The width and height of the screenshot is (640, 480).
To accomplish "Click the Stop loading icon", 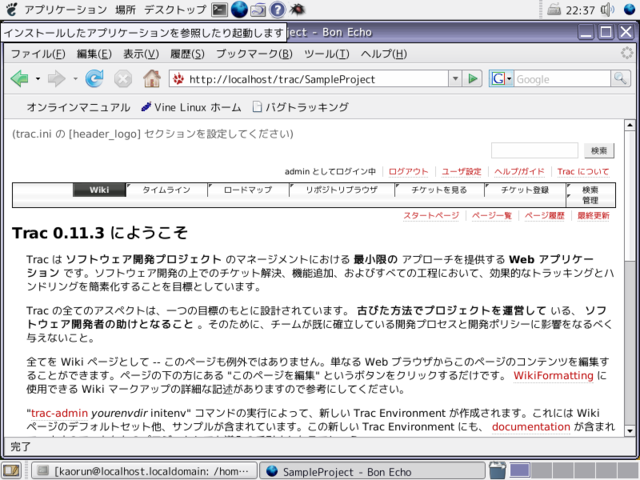I will click(123, 79).
